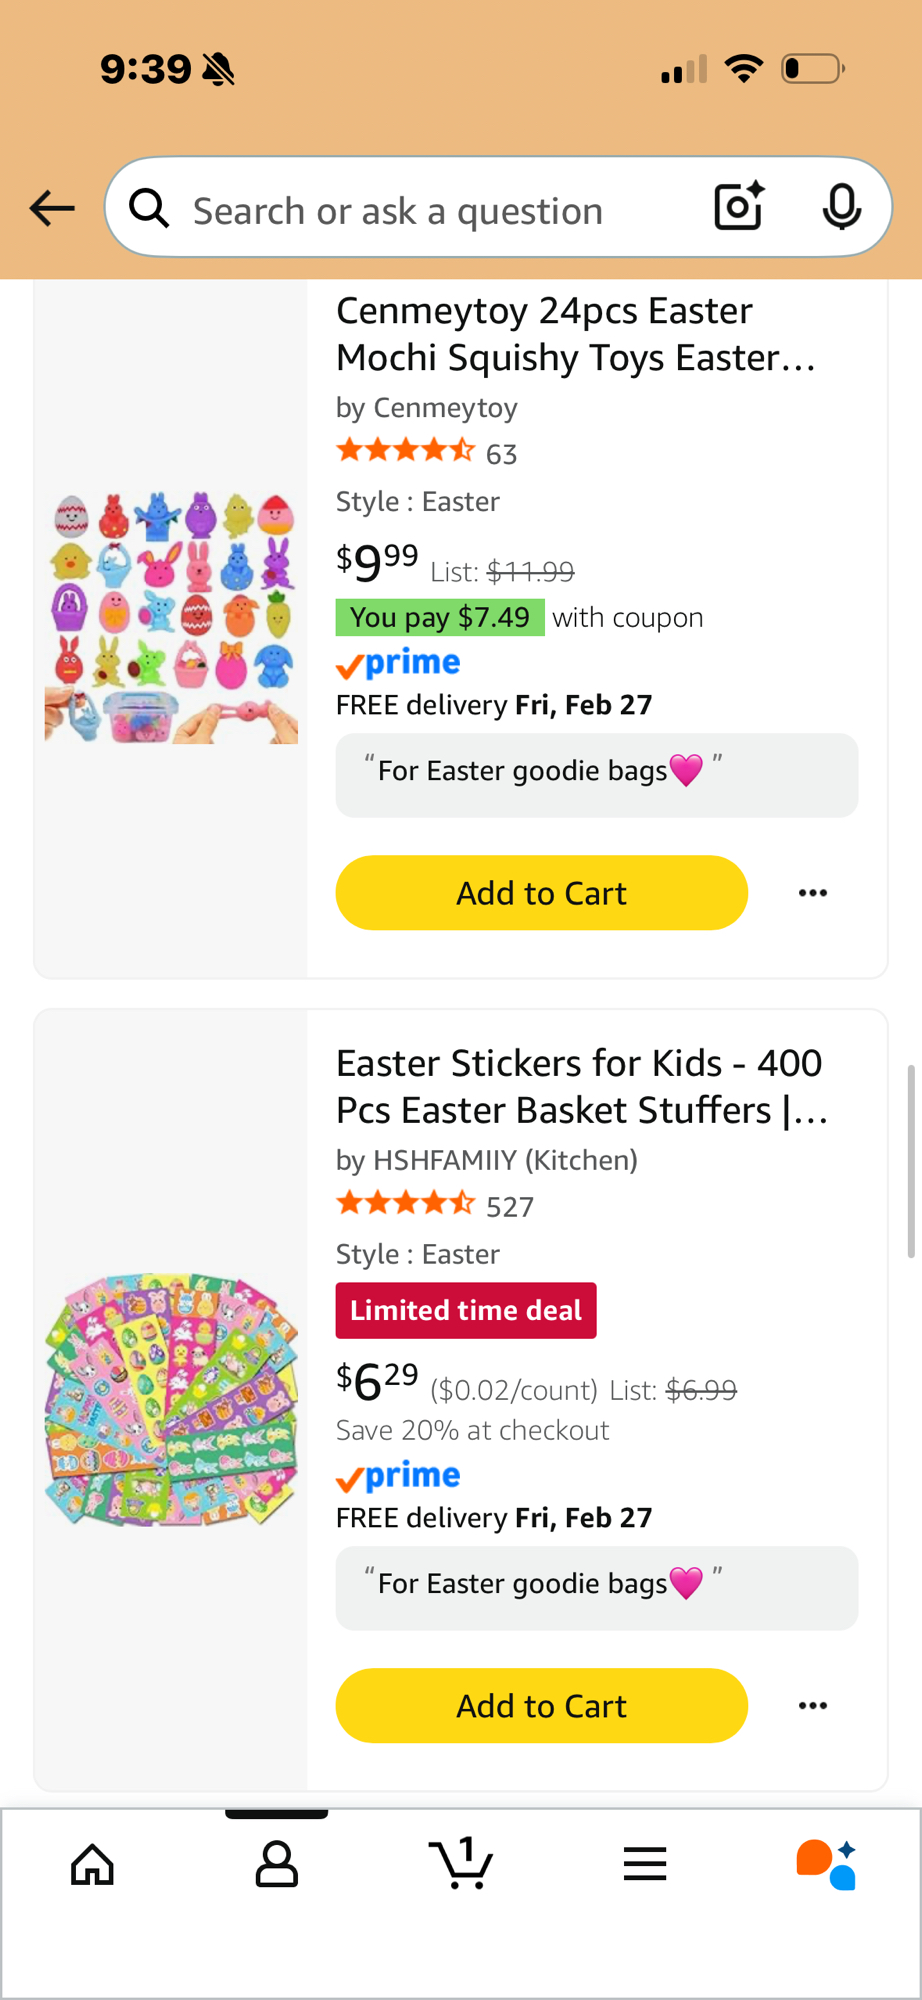View the 527 star ratings
This screenshot has width=922, height=2000.
435,1206
